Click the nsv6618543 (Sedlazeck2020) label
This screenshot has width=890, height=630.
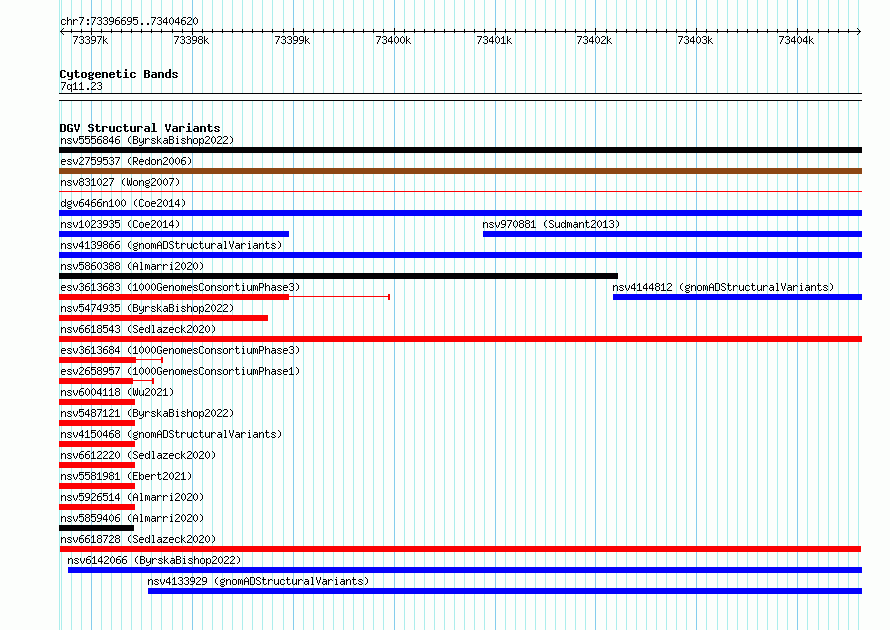point(138,329)
